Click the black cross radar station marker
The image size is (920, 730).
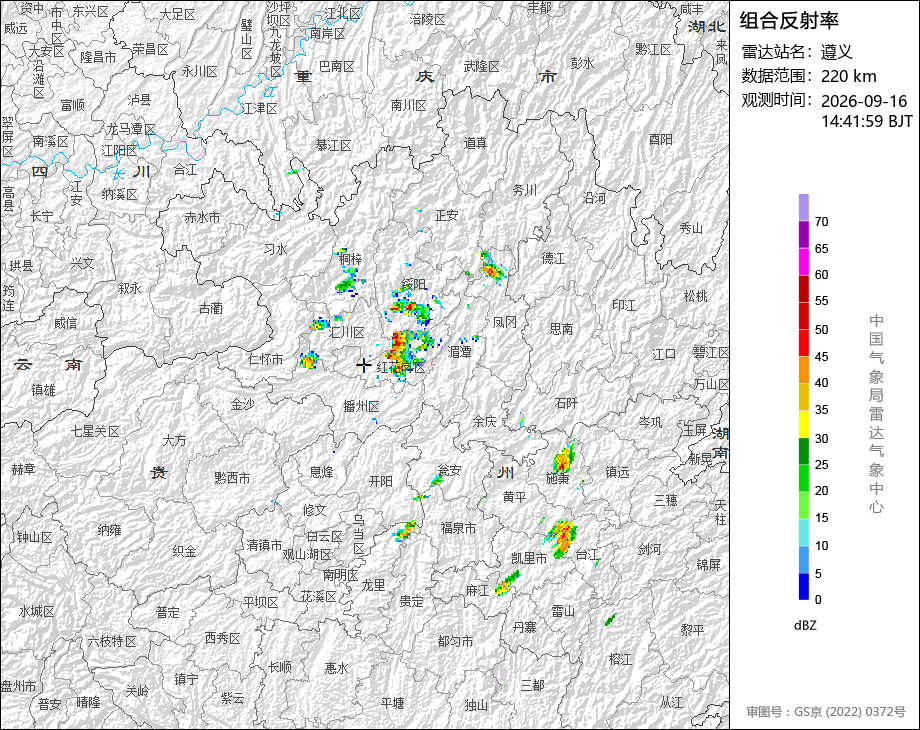coord(363,365)
